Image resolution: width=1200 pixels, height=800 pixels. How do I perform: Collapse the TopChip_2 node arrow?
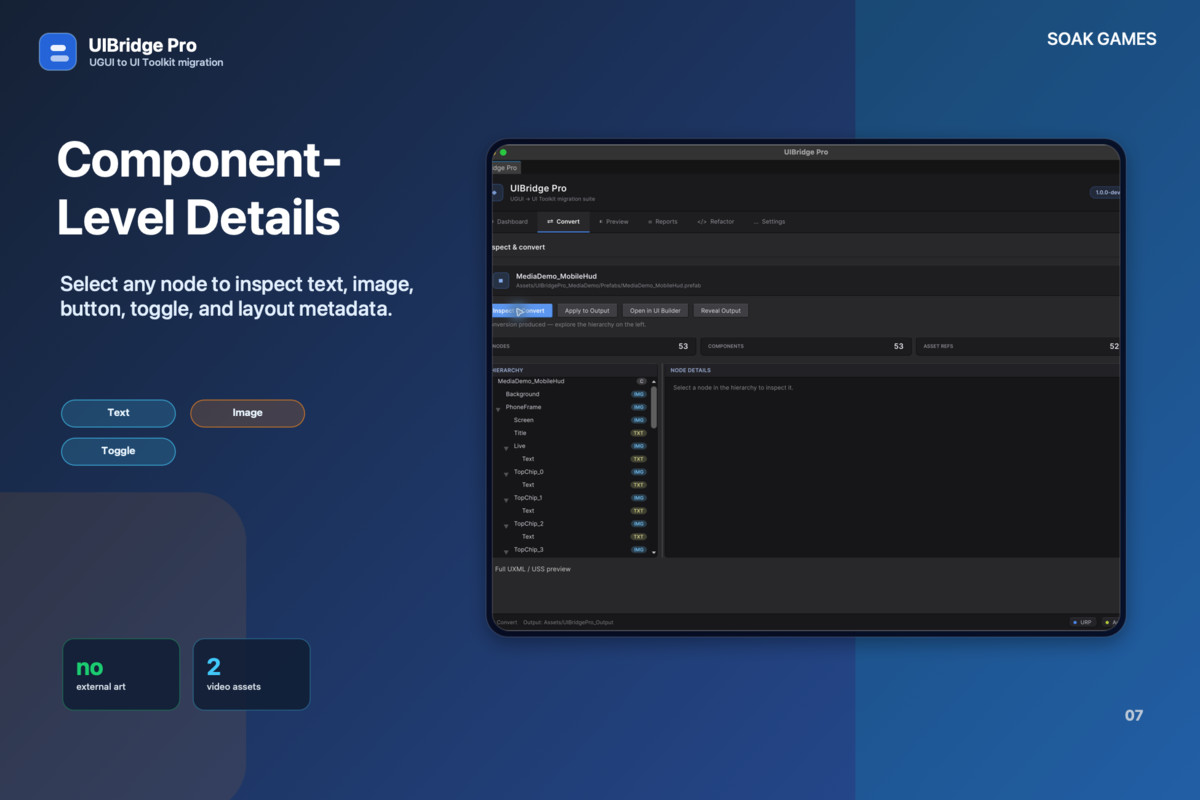coord(506,526)
